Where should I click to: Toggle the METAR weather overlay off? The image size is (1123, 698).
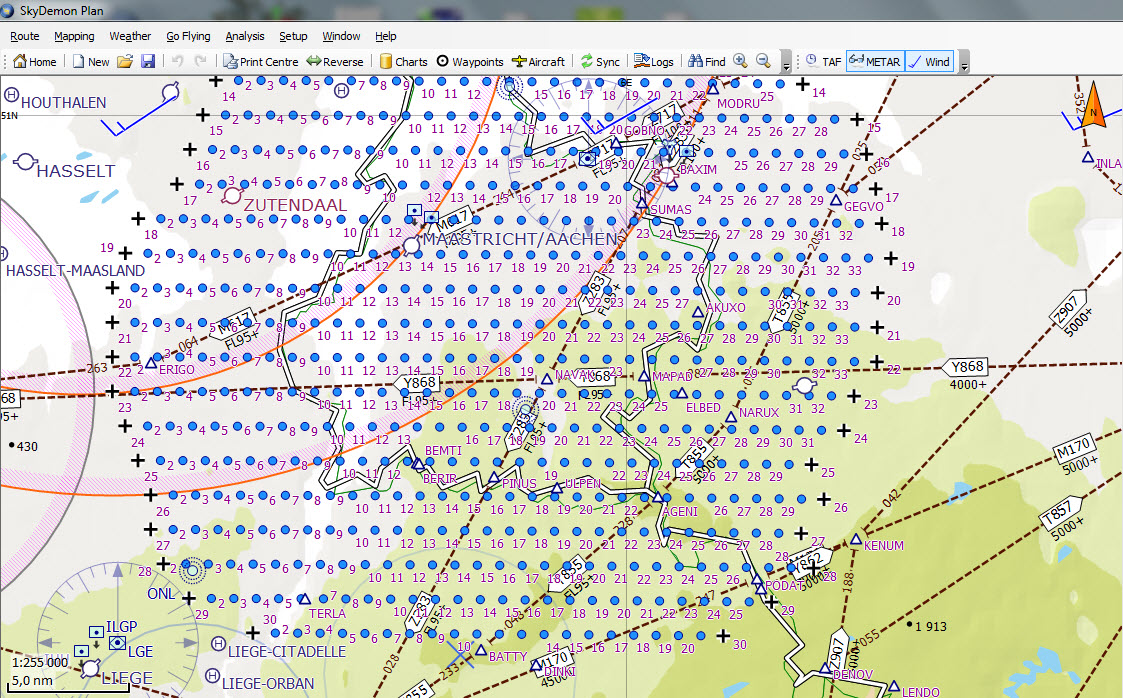874,61
